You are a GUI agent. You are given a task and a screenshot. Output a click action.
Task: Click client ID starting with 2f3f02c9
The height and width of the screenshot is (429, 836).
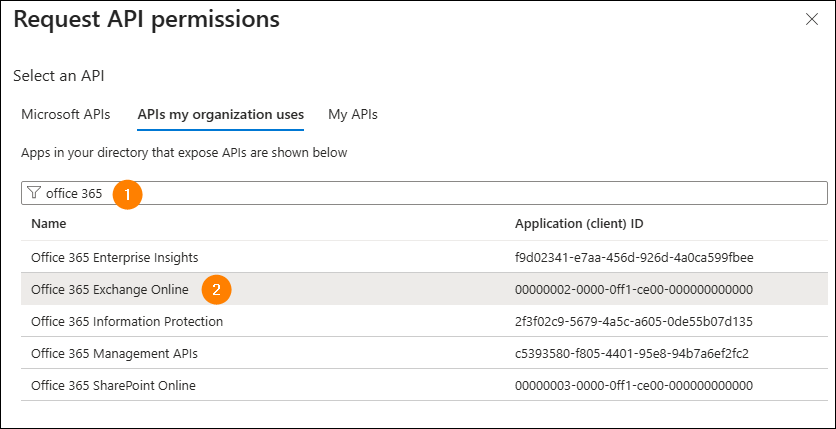click(x=633, y=321)
